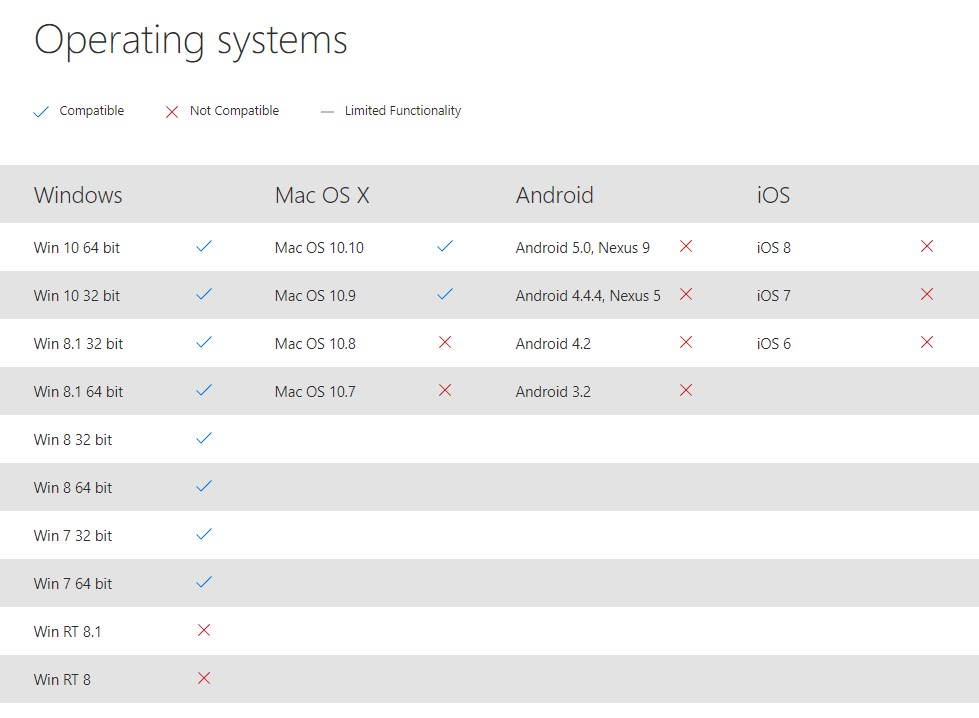Click the Operating systems page heading

(190, 42)
